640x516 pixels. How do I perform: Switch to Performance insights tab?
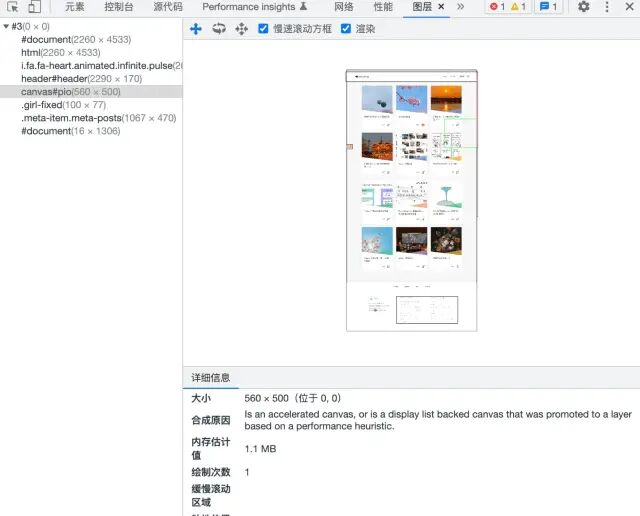(x=255, y=7)
